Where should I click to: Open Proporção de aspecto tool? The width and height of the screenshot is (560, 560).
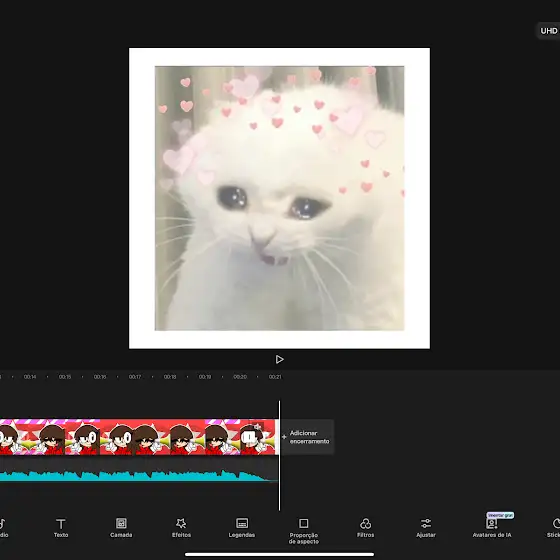click(x=304, y=531)
